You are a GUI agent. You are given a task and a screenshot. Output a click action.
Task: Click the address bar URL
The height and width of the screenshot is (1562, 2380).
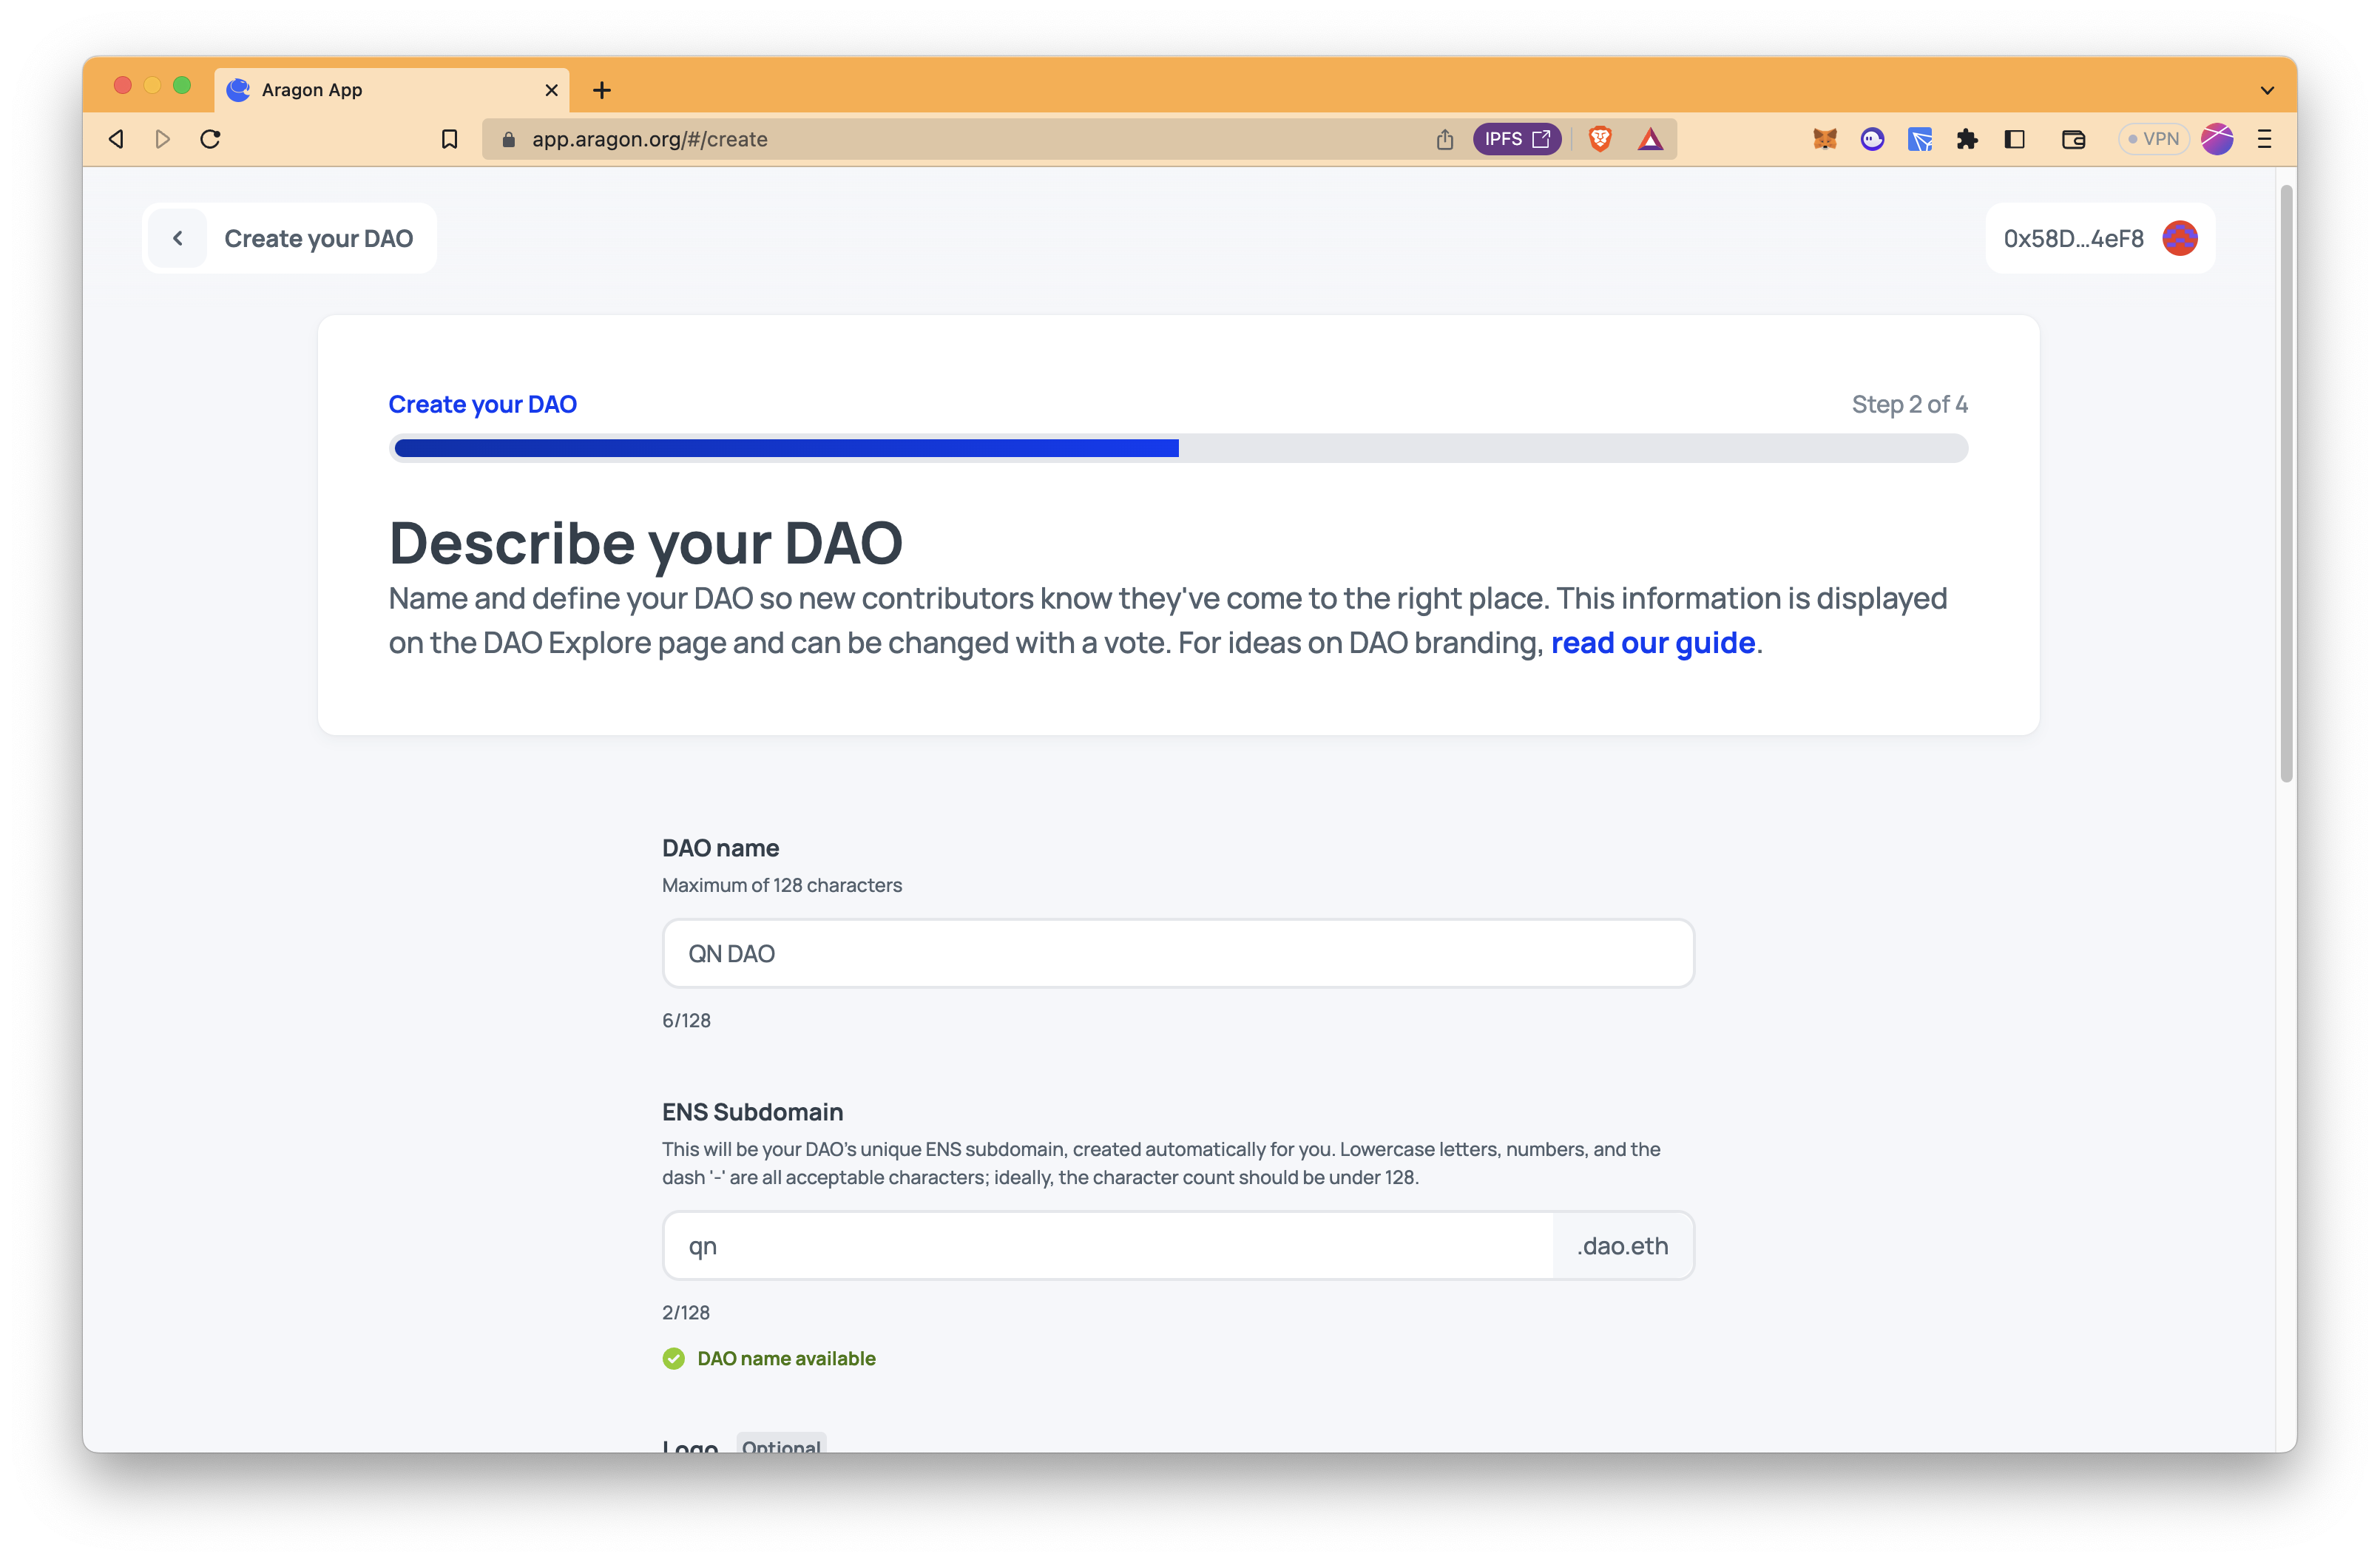(x=649, y=139)
